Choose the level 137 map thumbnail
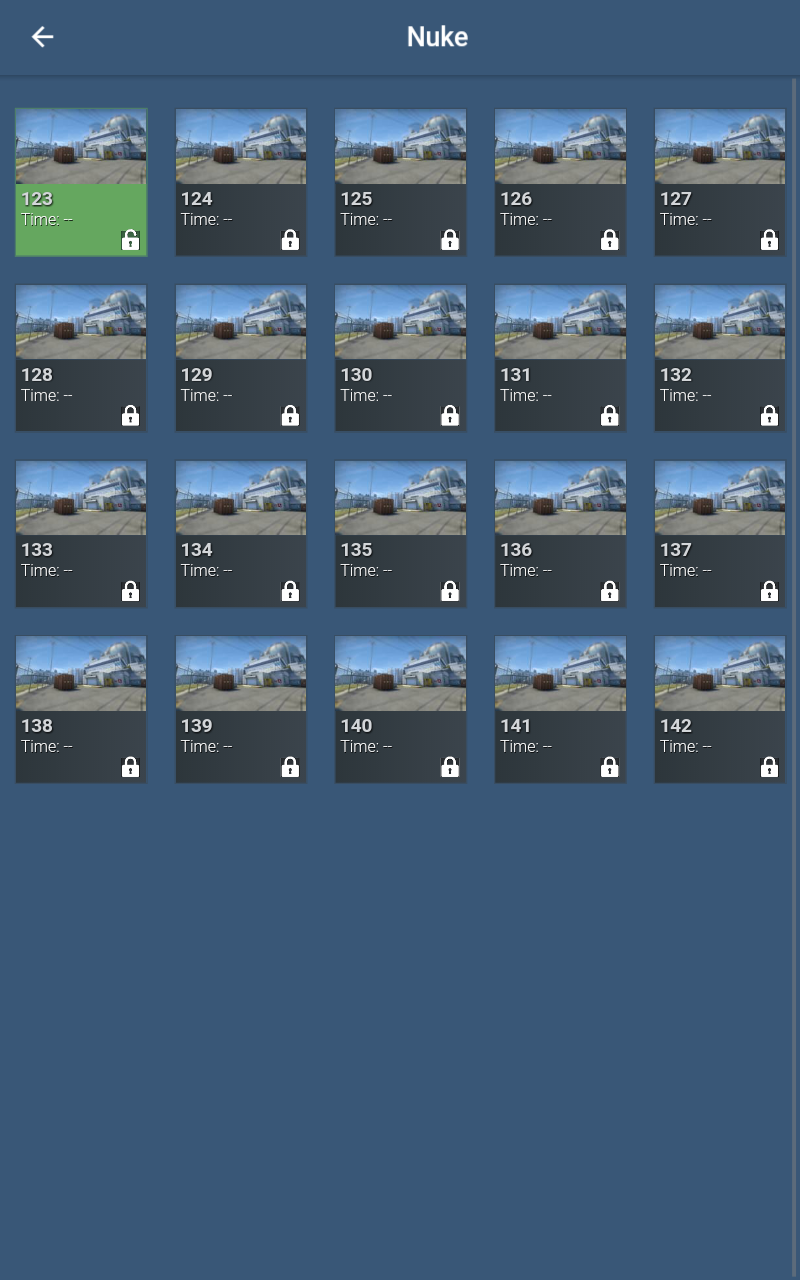Image resolution: width=800 pixels, height=1280 pixels. (x=720, y=498)
